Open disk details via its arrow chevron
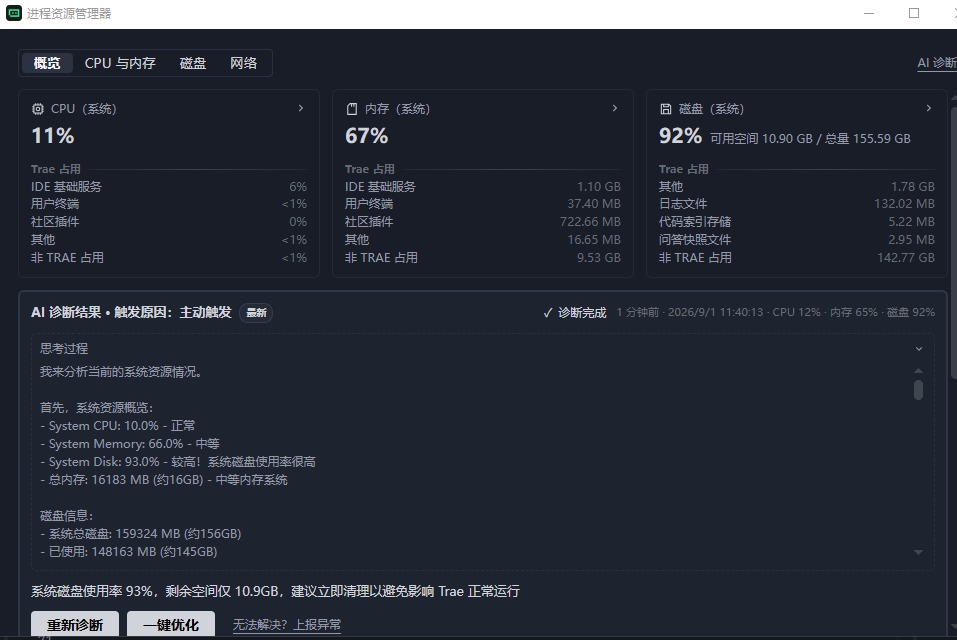957x640 pixels. coord(928,108)
